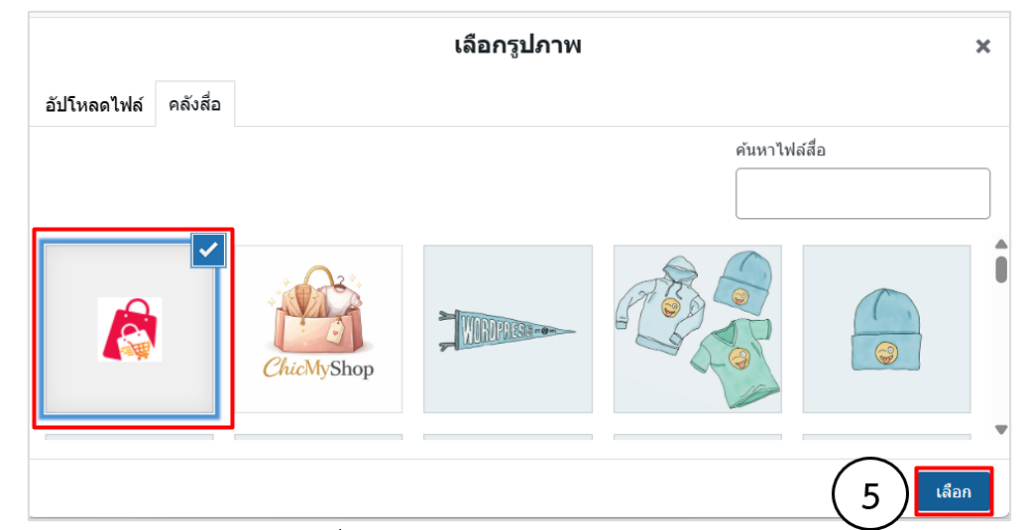Viewport: 1024px width, 530px height.
Task: Choose the ChicMyShop logo thumbnail
Action: (318, 329)
